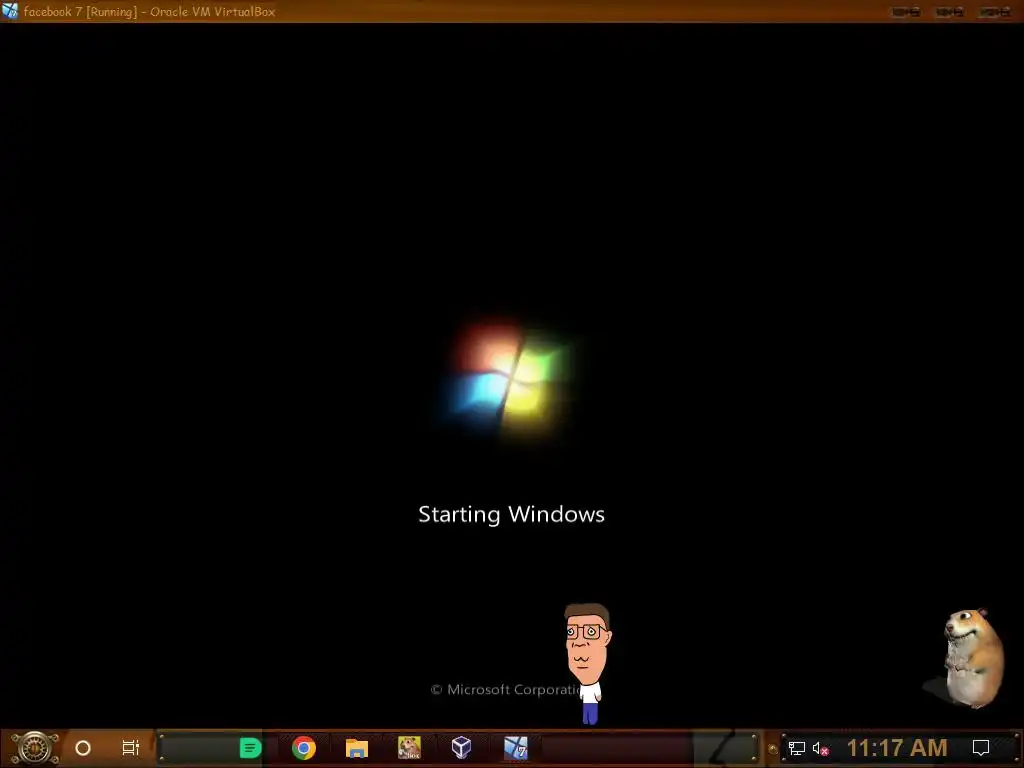Open the steampunk Start button

pos(35,748)
